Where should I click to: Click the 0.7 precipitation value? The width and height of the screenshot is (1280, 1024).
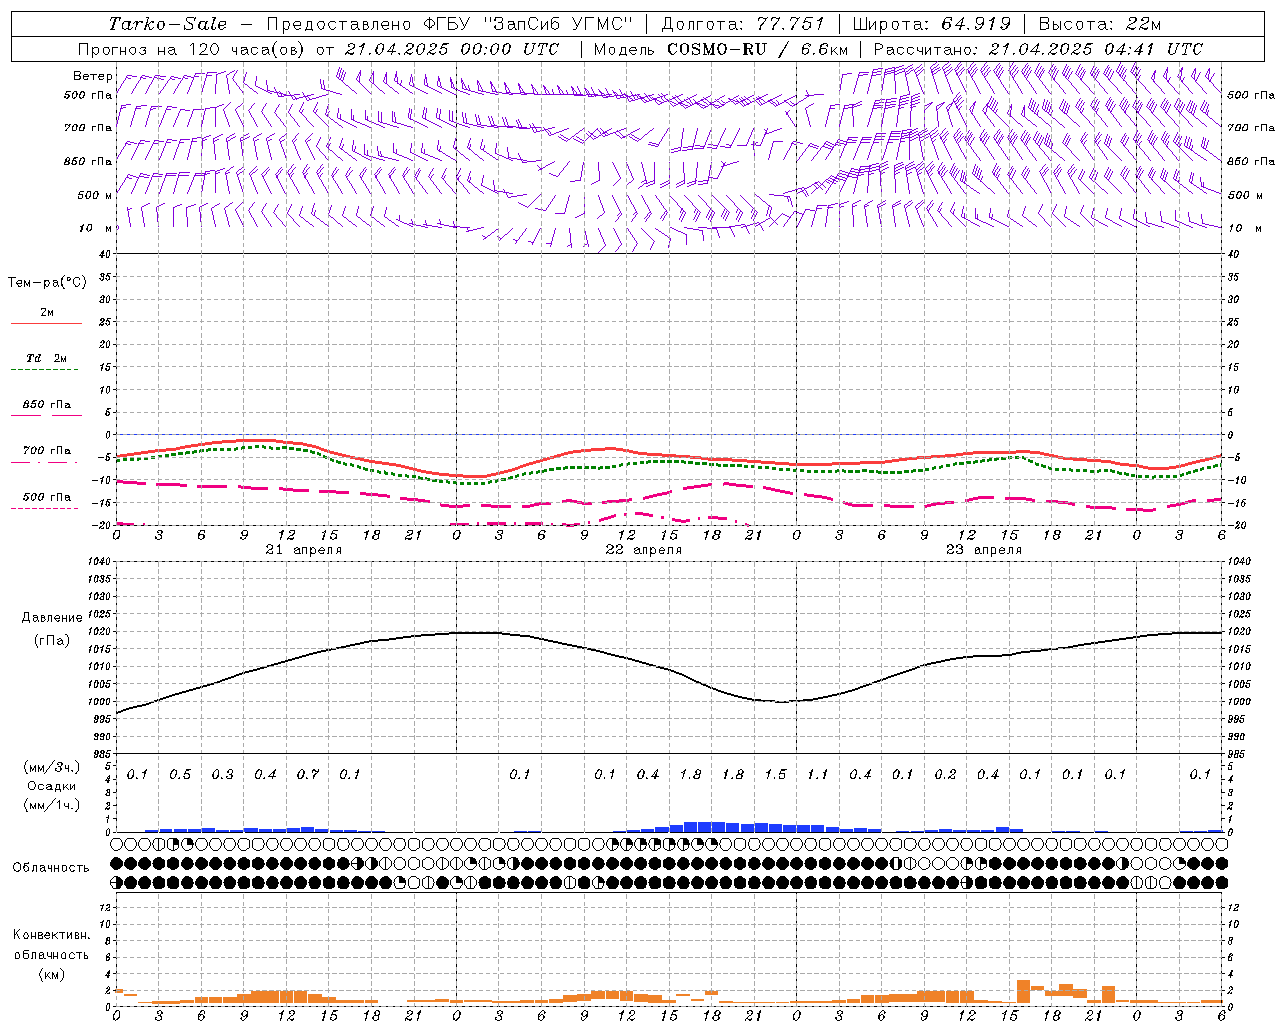pyautogui.click(x=307, y=775)
